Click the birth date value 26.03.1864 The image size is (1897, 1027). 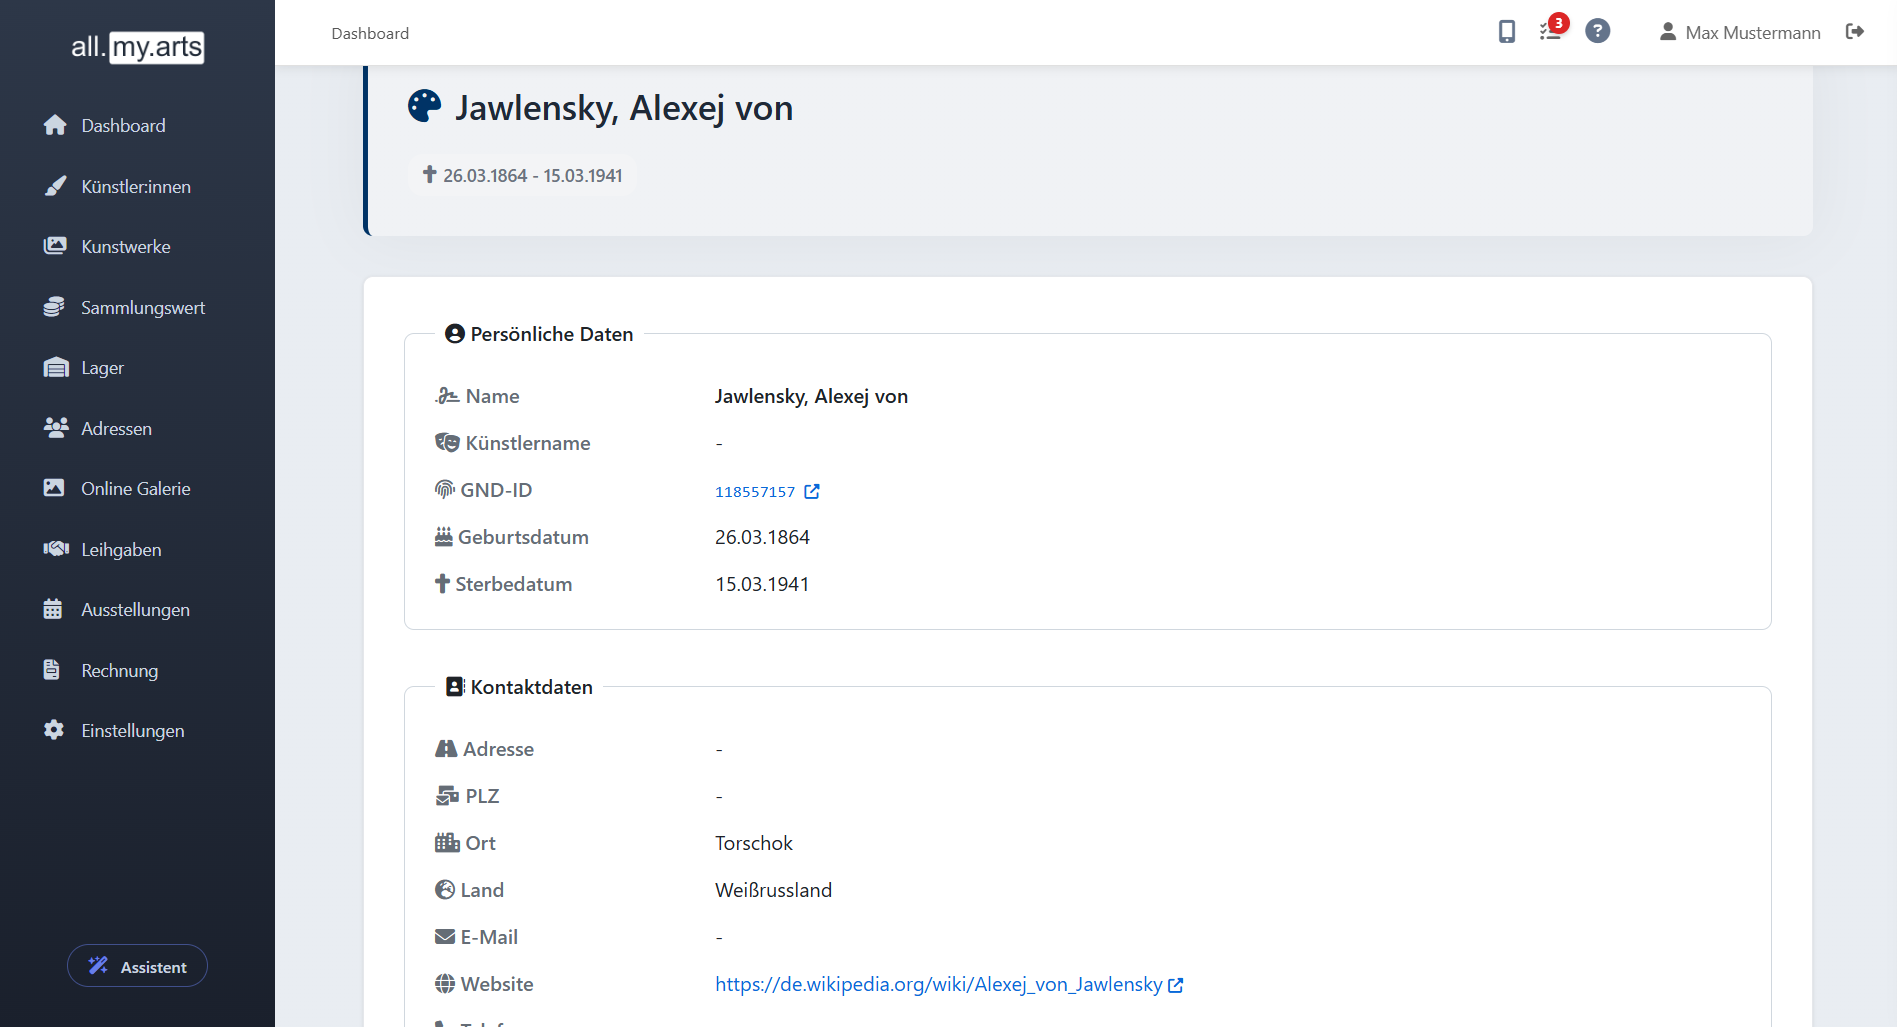point(762,538)
